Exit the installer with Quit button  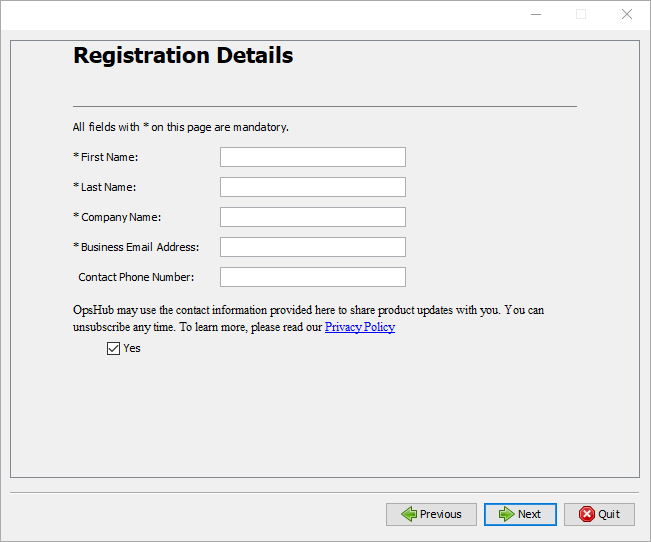tap(599, 514)
